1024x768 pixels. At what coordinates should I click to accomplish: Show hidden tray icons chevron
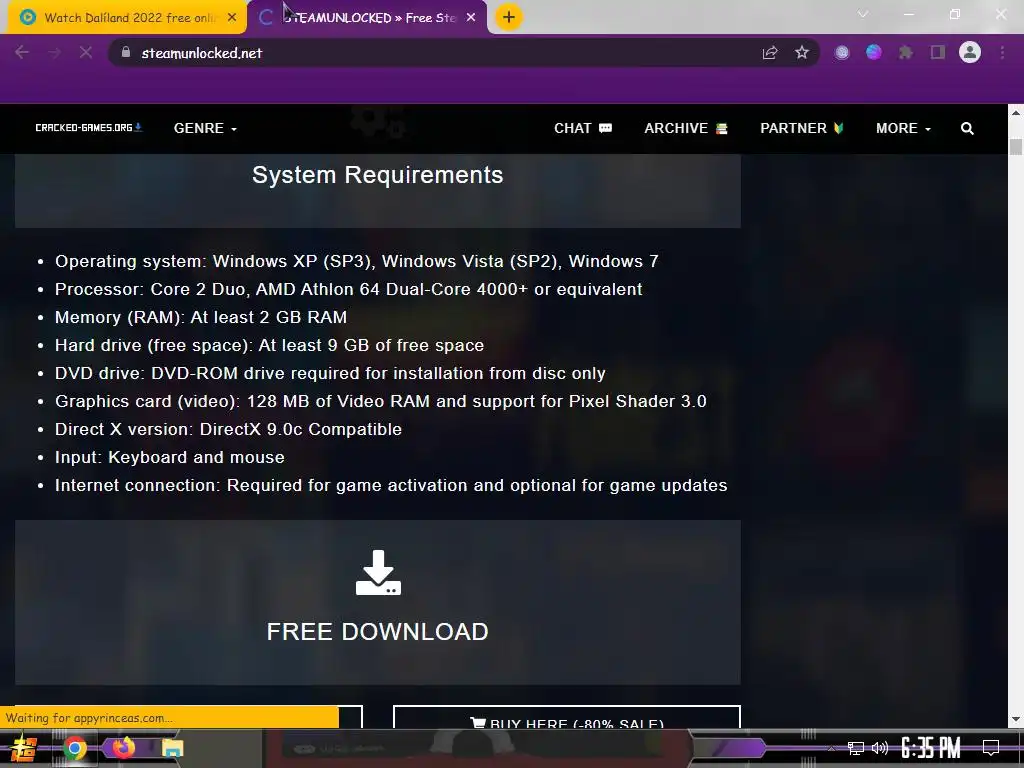(831, 748)
